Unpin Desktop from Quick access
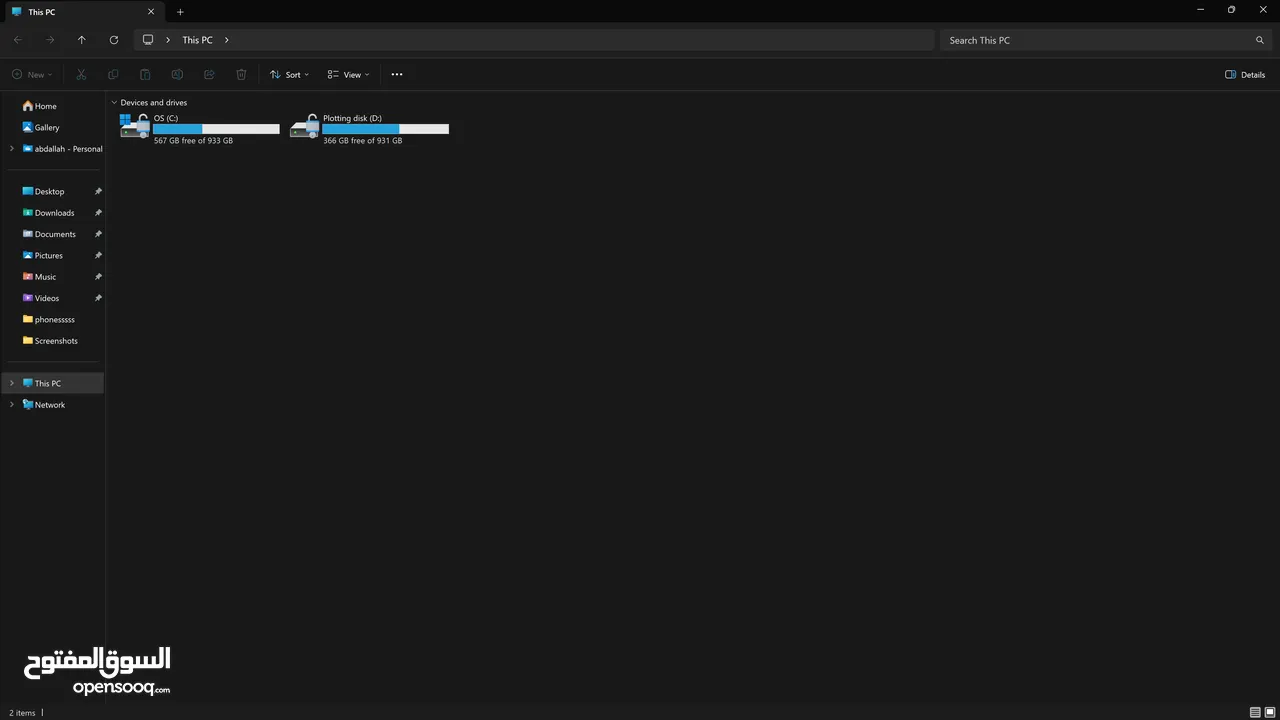Viewport: 1280px width, 720px height. click(98, 191)
